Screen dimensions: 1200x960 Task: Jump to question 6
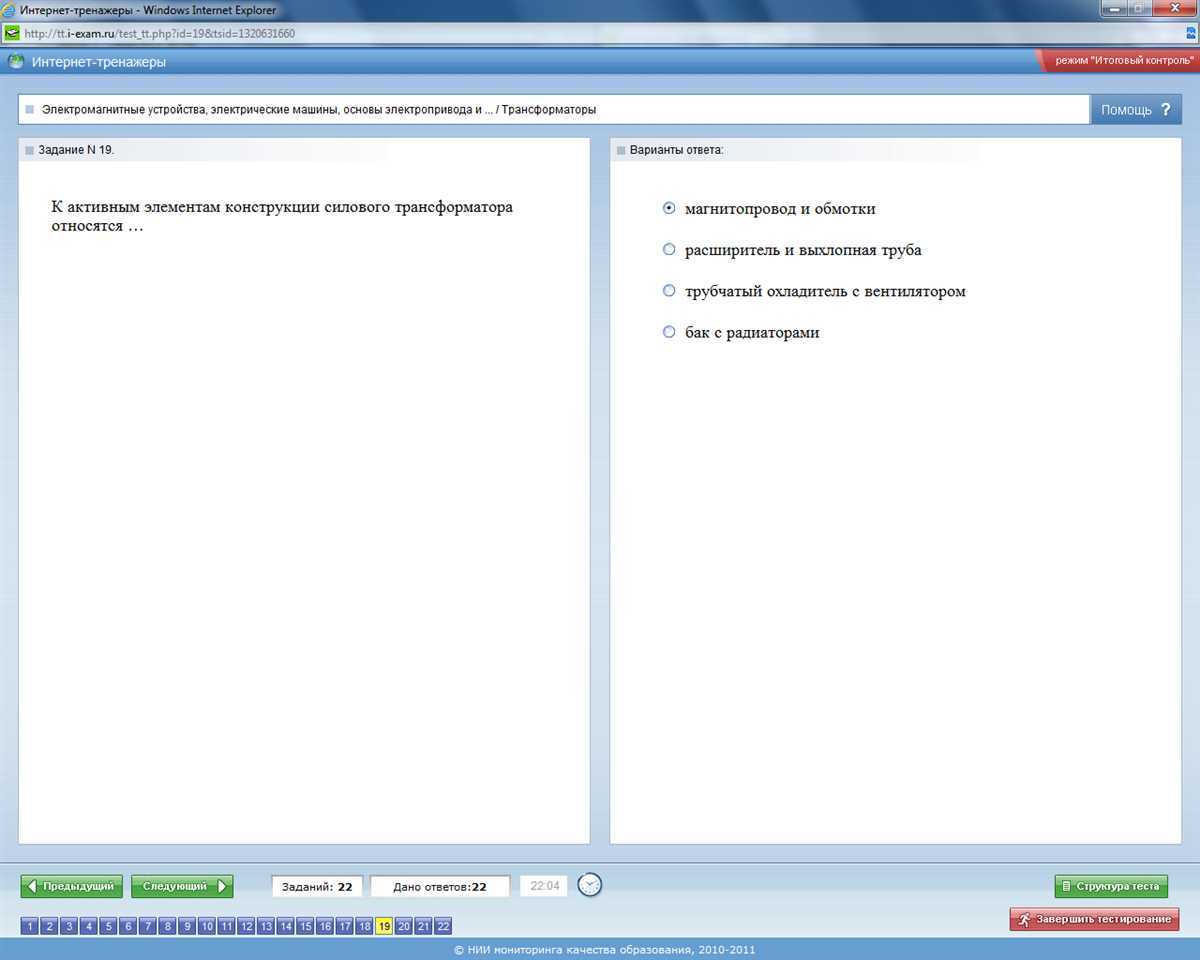(x=128, y=926)
